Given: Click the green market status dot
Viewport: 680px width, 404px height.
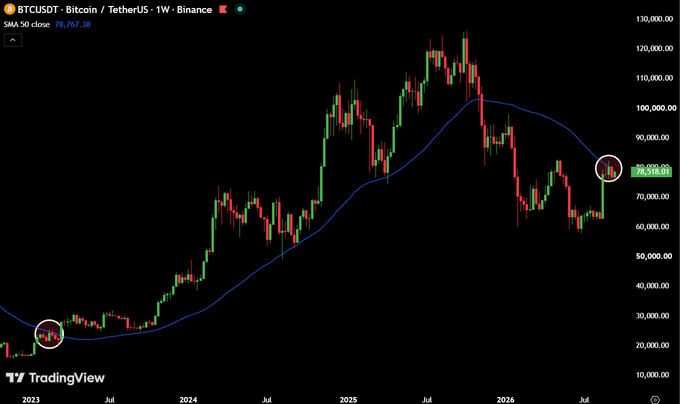Looking at the screenshot, I should 240,9.
